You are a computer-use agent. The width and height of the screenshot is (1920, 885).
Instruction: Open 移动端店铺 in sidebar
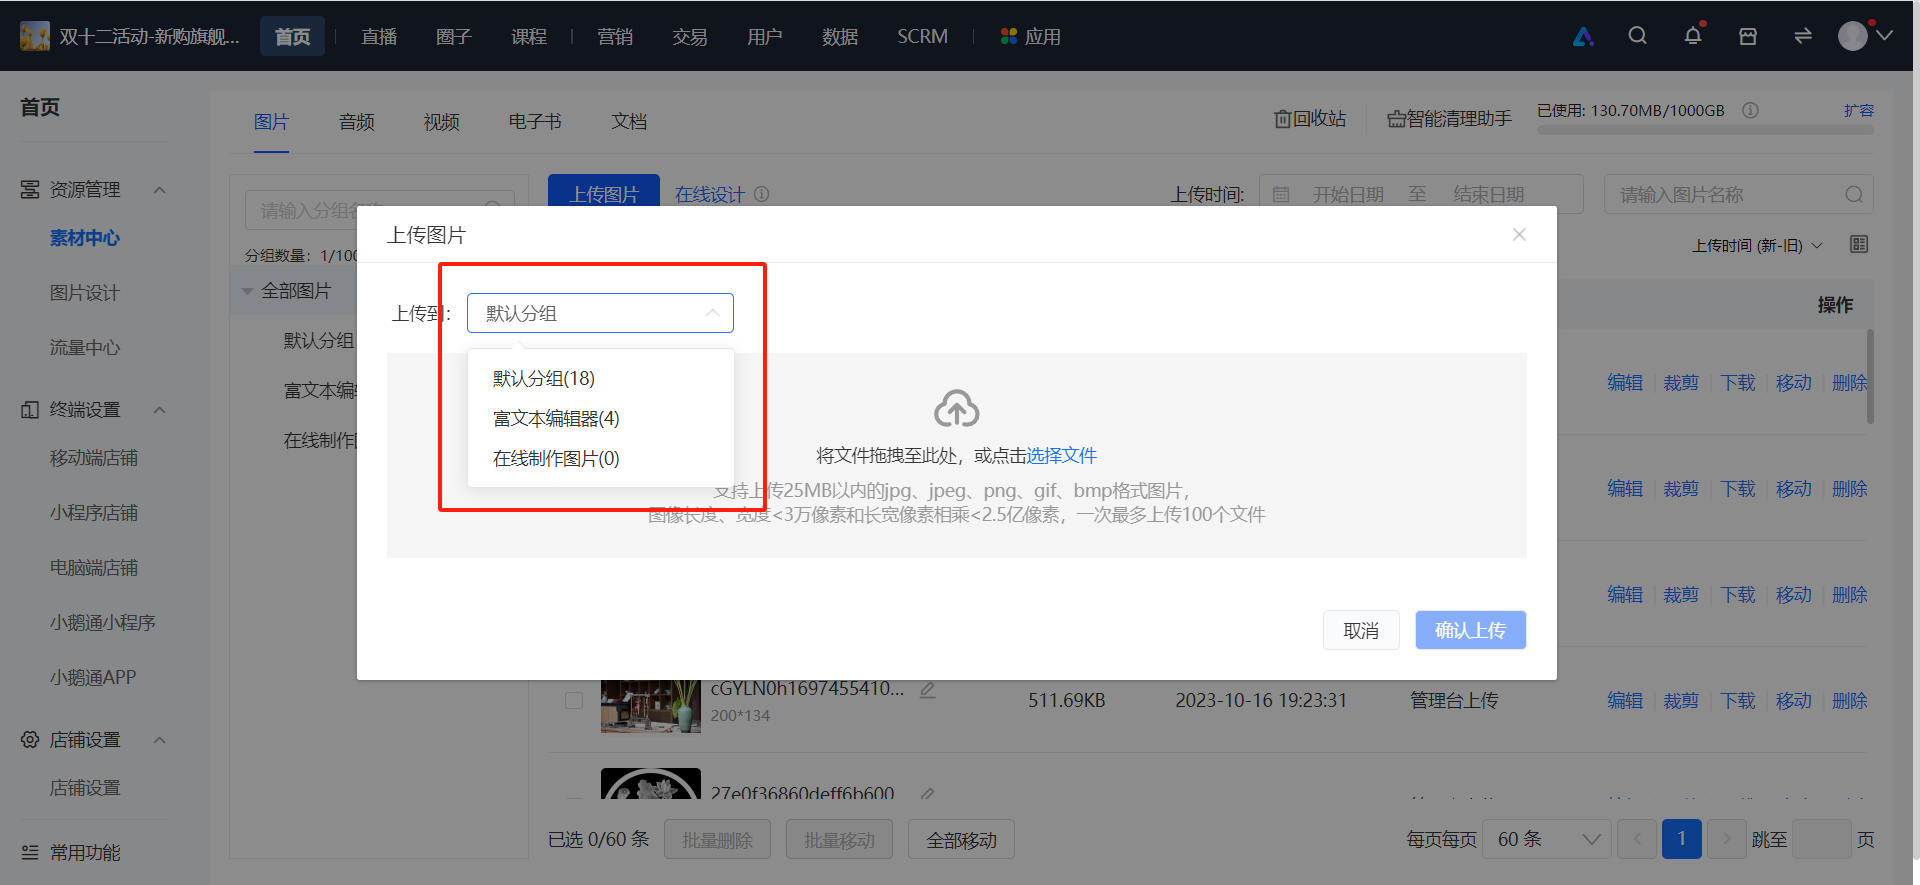coord(94,458)
